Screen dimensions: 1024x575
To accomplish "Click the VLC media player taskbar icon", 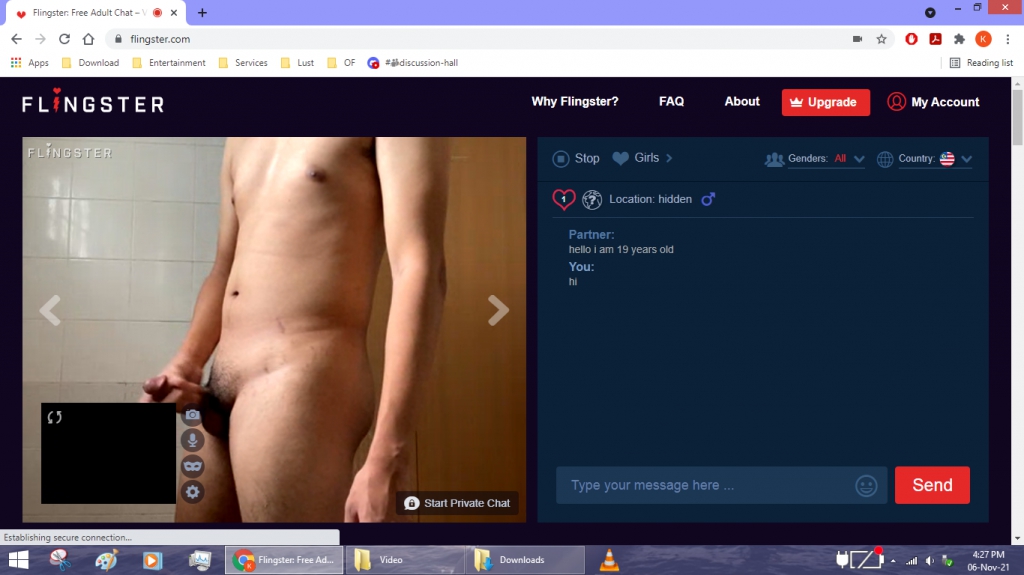I will click(x=608, y=560).
